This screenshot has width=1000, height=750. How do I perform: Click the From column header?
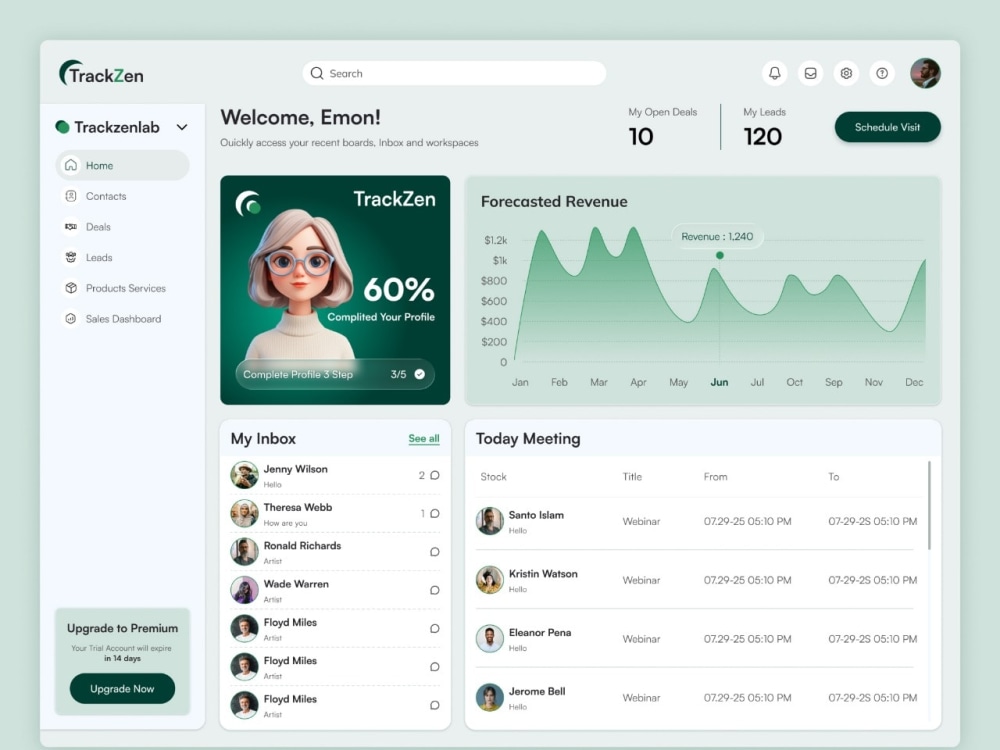[715, 476]
